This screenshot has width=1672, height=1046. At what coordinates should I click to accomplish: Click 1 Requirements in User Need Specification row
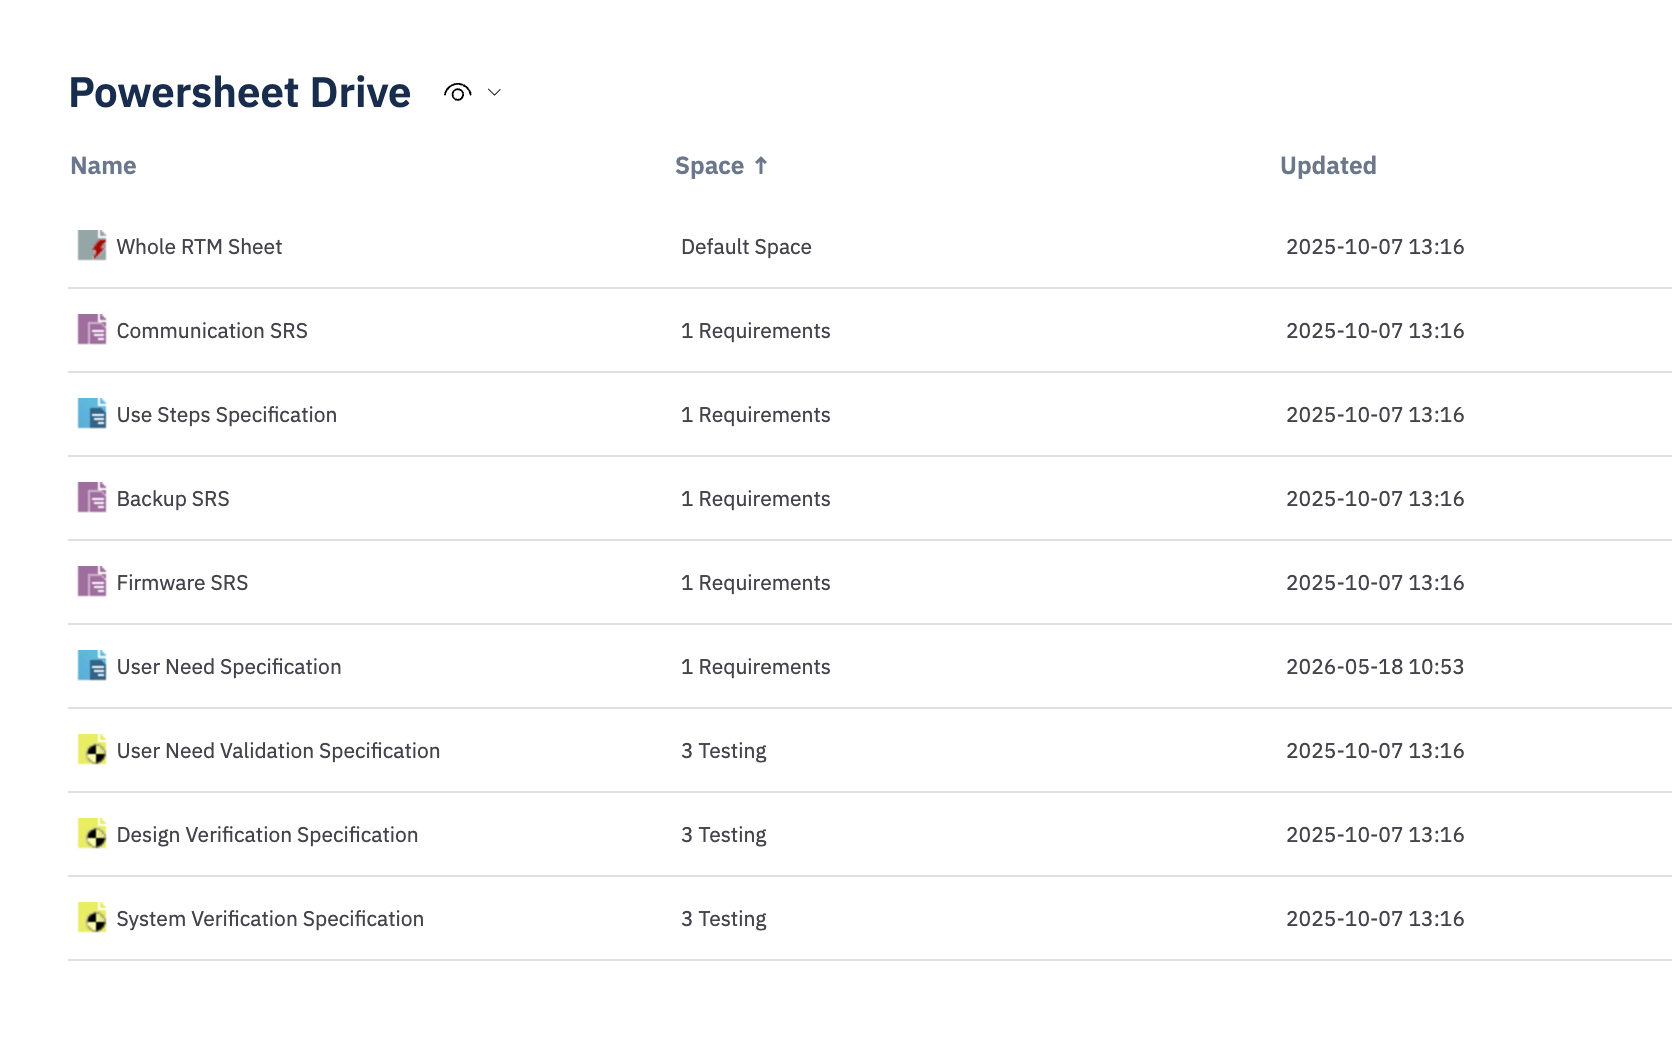point(755,667)
